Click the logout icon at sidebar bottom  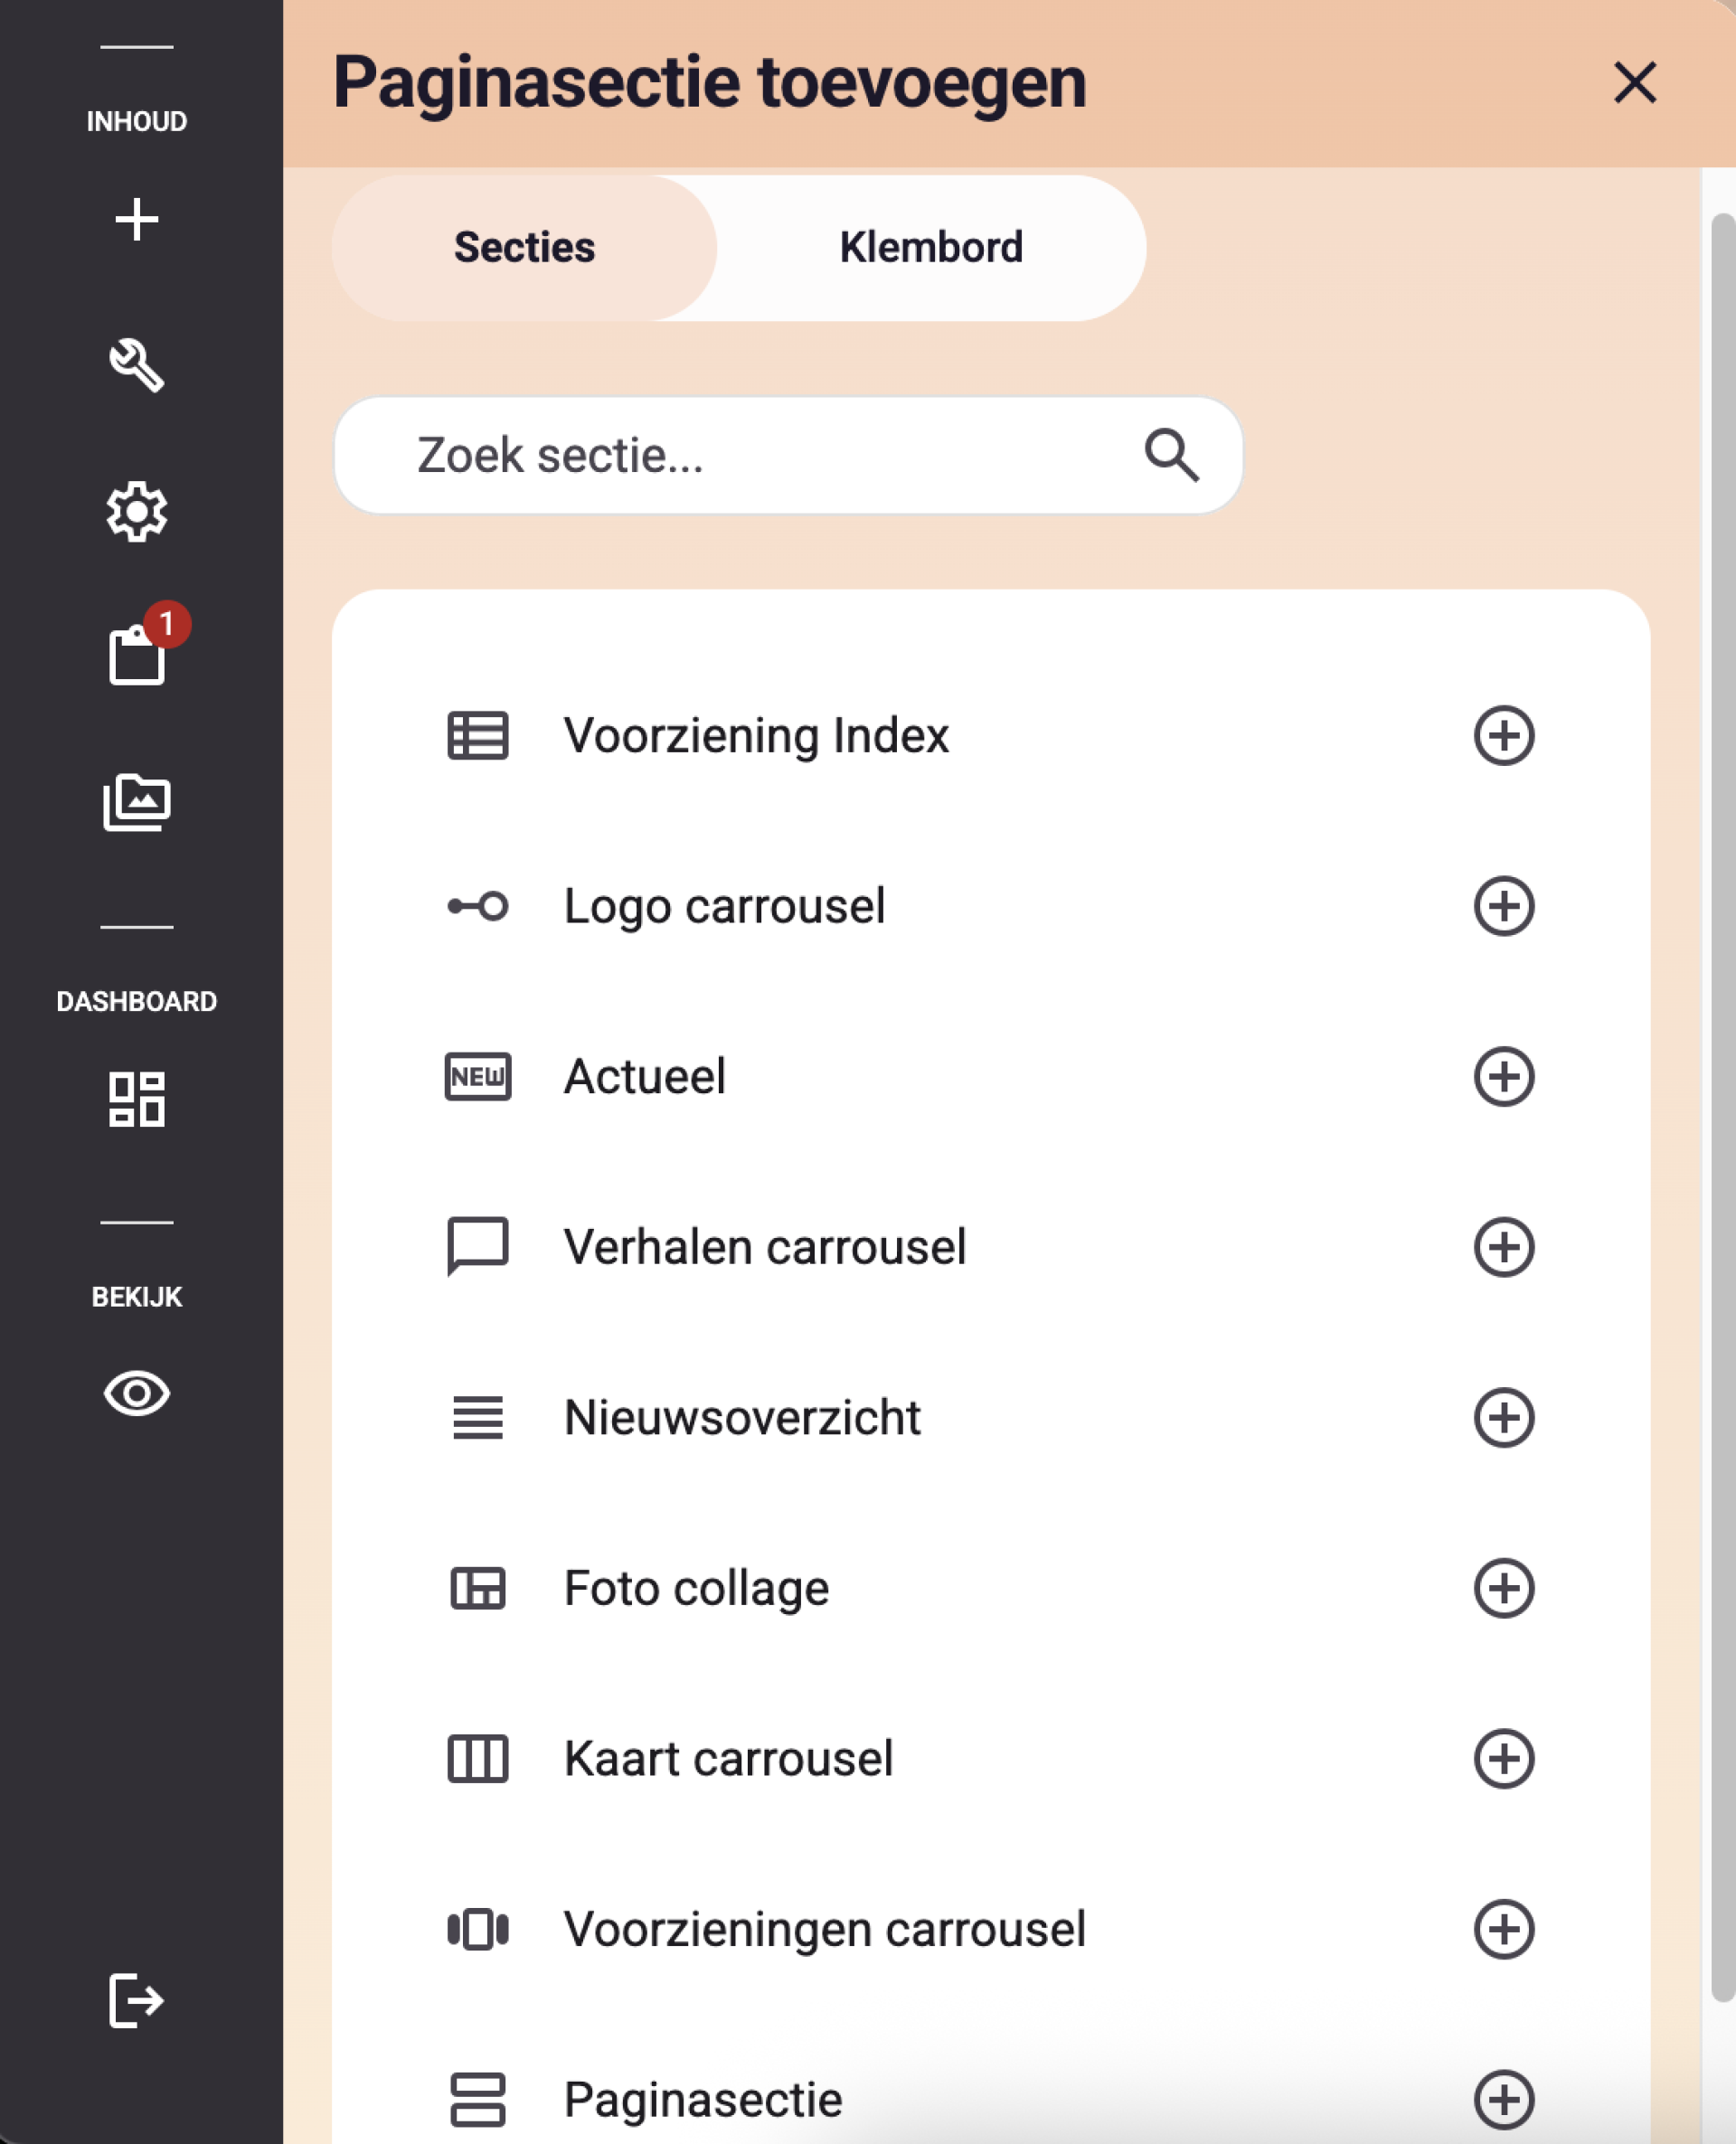coord(136,1999)
